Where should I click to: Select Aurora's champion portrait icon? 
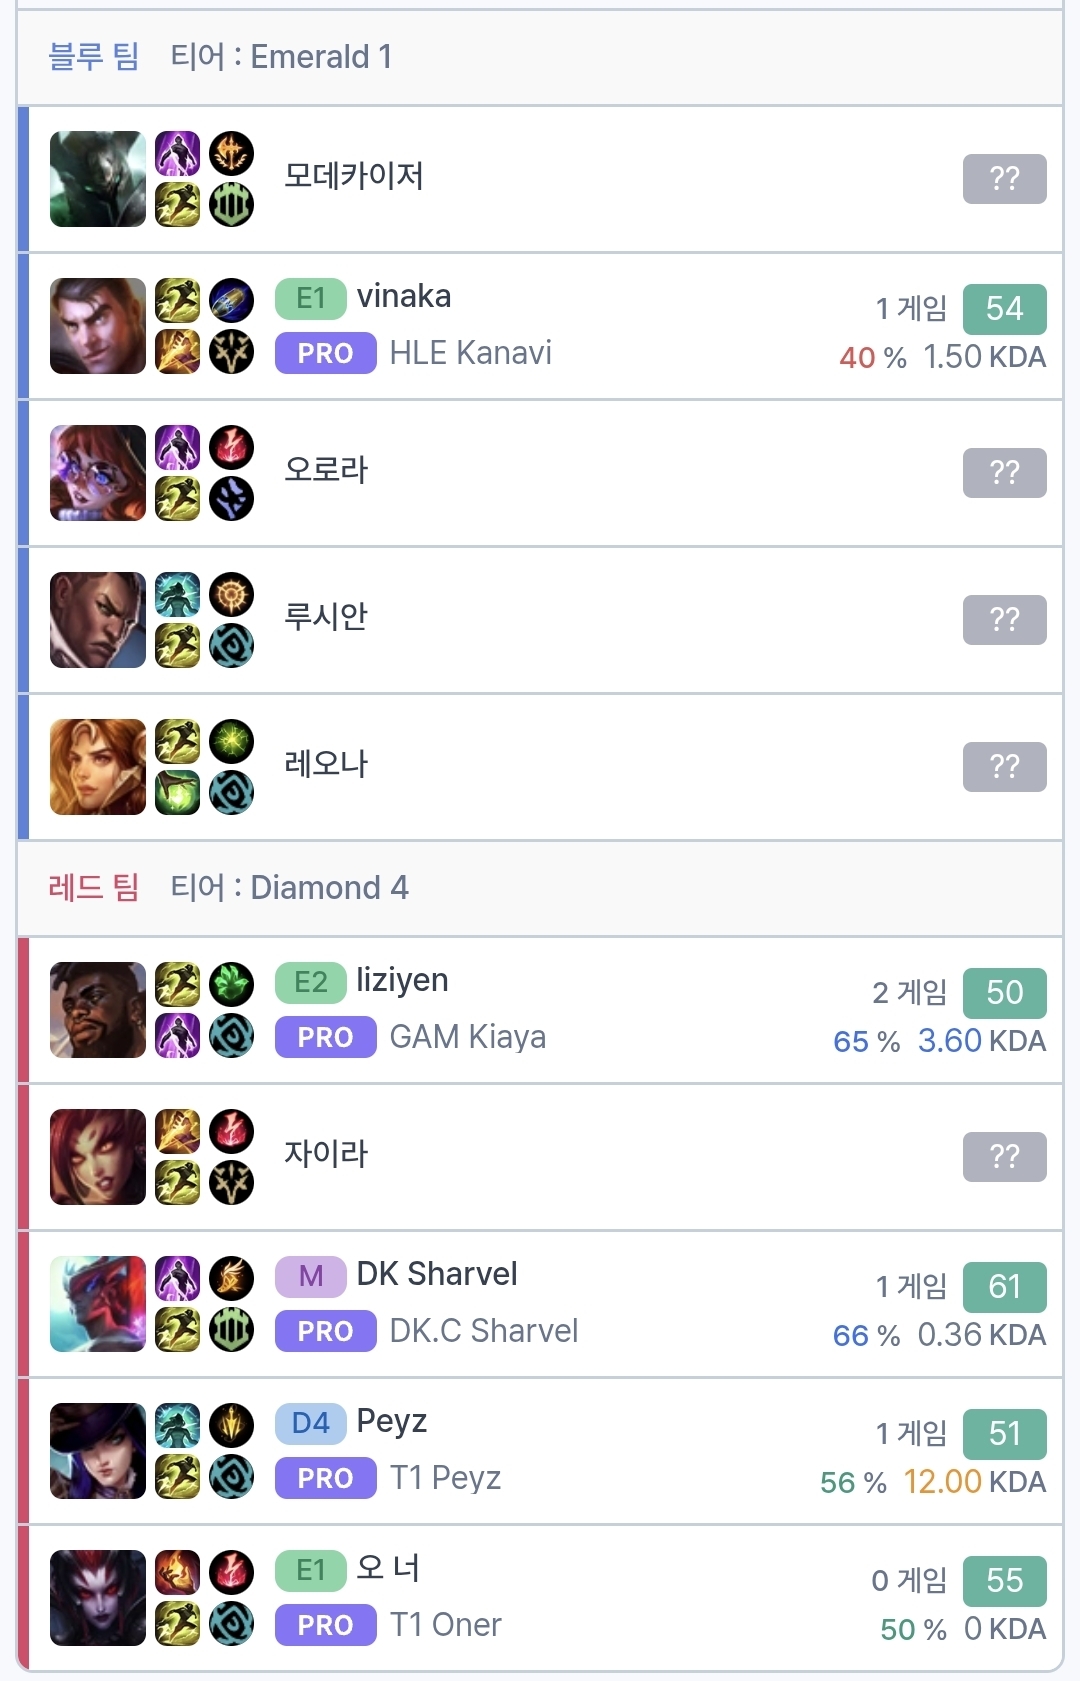coord(98,473)
